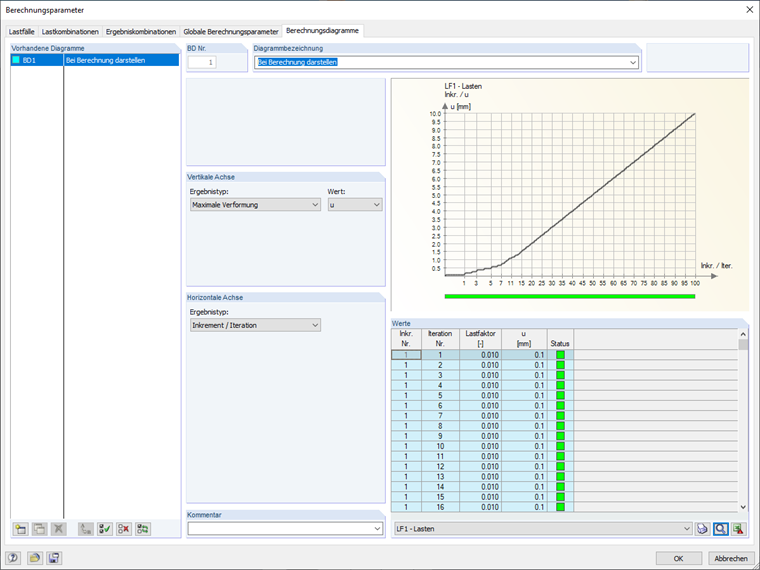
Task: Save settings with the floppy disk icon
Action: click(x=54, y=558)
